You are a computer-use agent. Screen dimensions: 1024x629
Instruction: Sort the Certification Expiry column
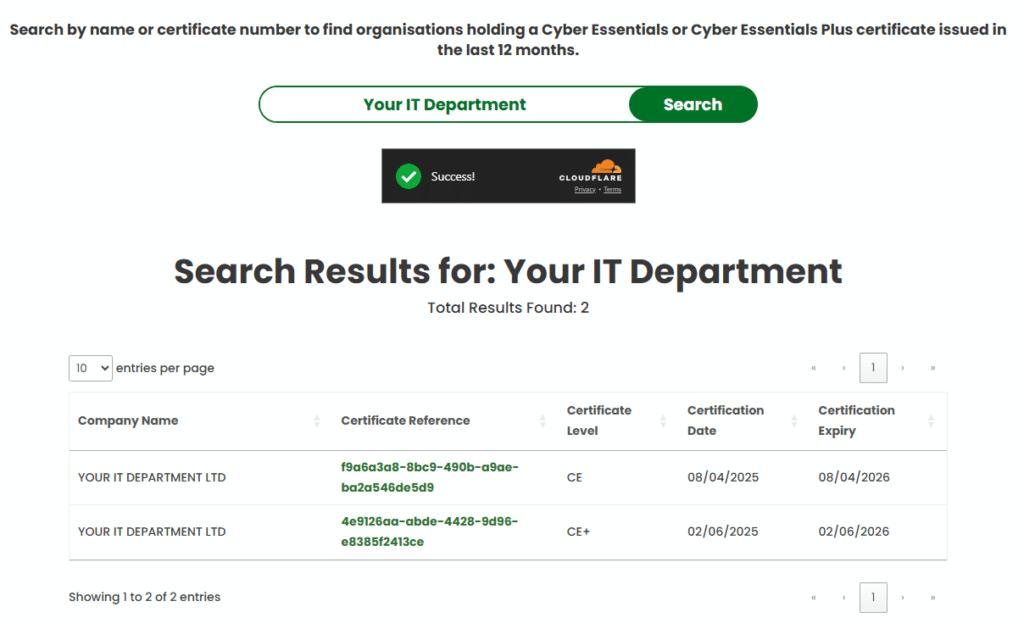pos(931,421)
